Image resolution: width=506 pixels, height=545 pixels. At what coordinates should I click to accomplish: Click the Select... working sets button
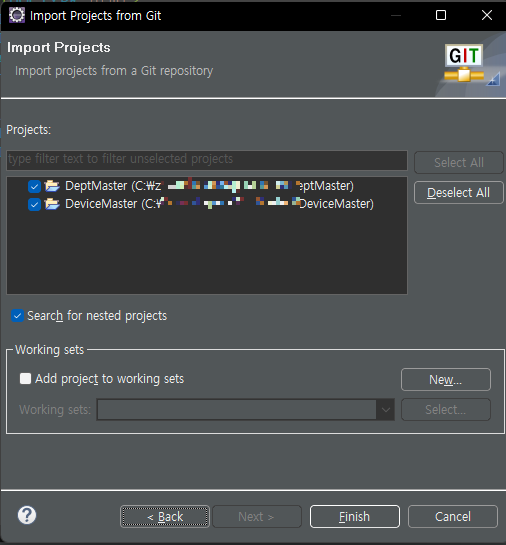(446, 409)
